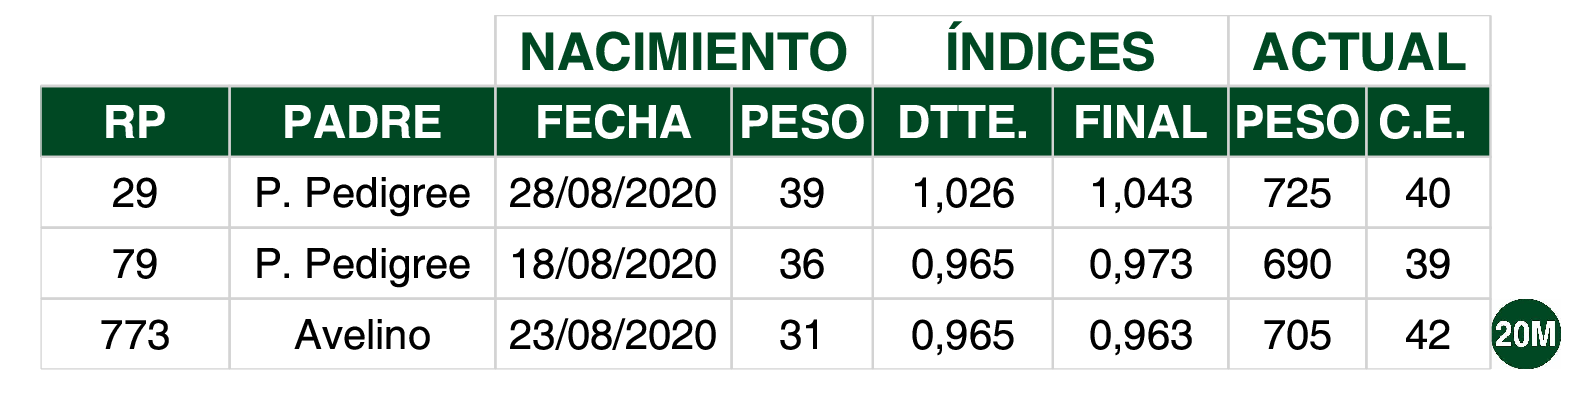Viewport: 1594px width, 413px height.
Task: Select the Avelino padre cell
Action: click(x=362, y=335)
